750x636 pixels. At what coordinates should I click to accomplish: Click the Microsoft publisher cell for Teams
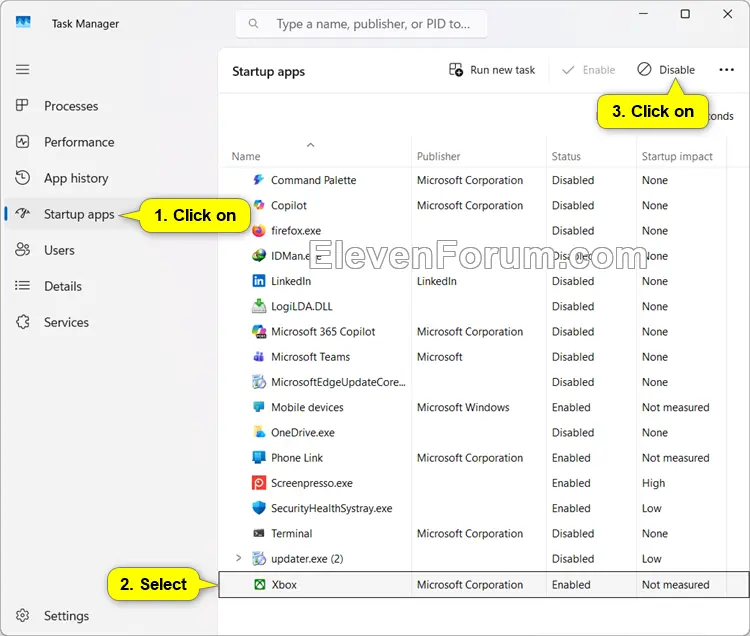(x=439, y=357)
